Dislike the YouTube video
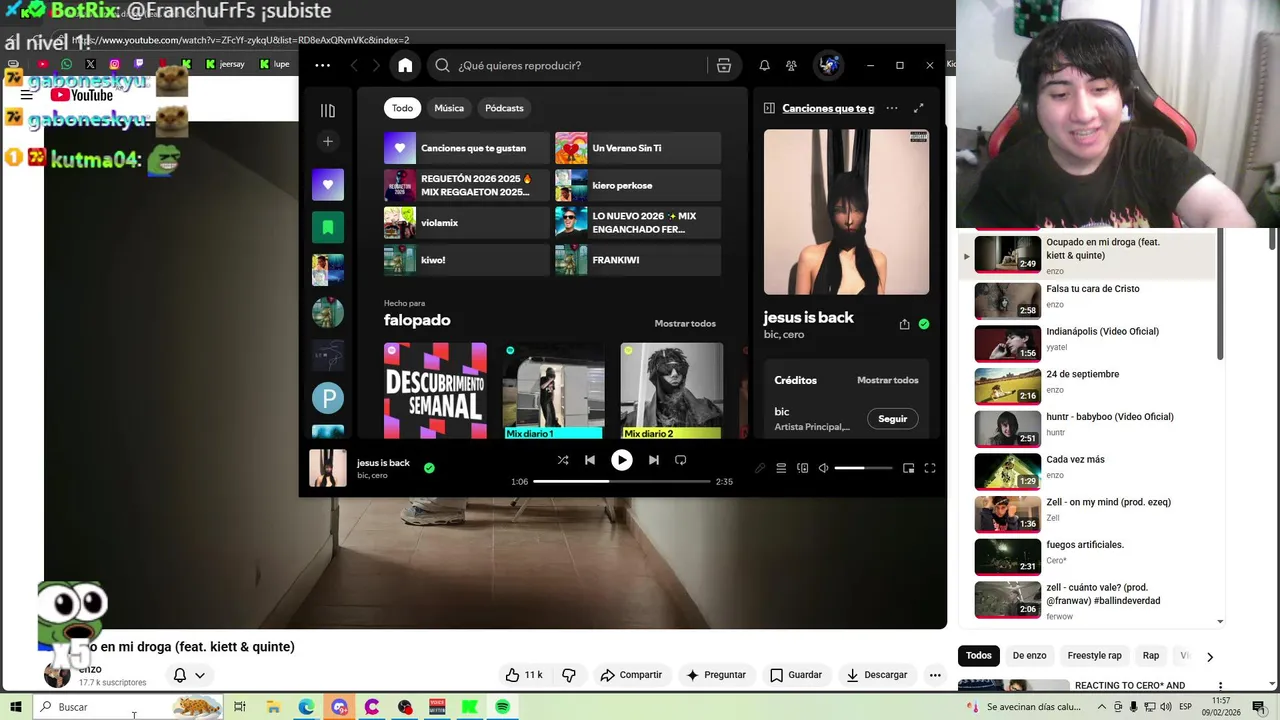 tap(569, 675)
